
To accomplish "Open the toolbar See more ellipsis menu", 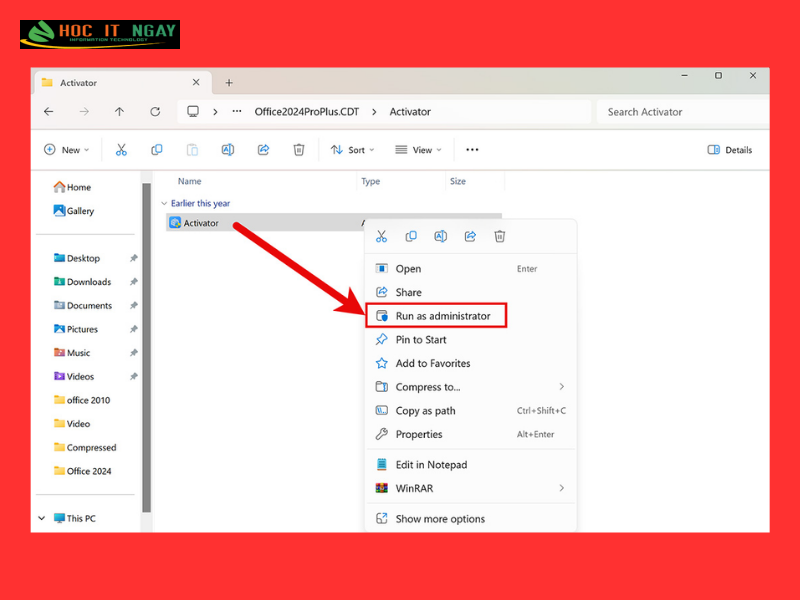I will 472,149.
